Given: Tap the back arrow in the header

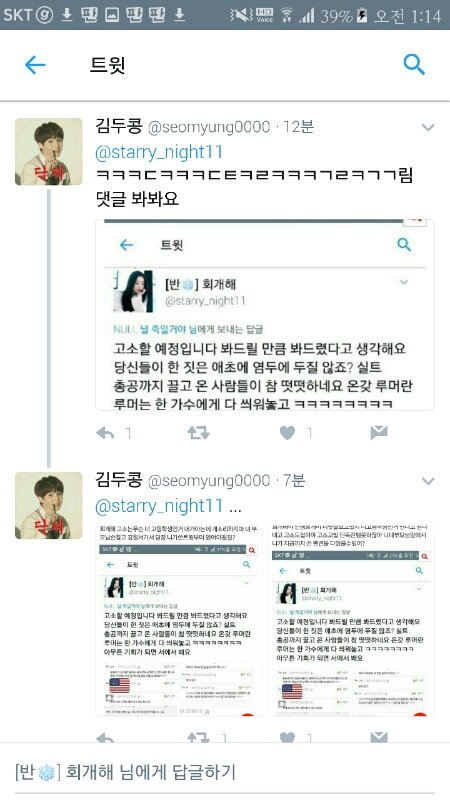Looking at the screenshot, I should pyautogui.click(x=35, y=65).
